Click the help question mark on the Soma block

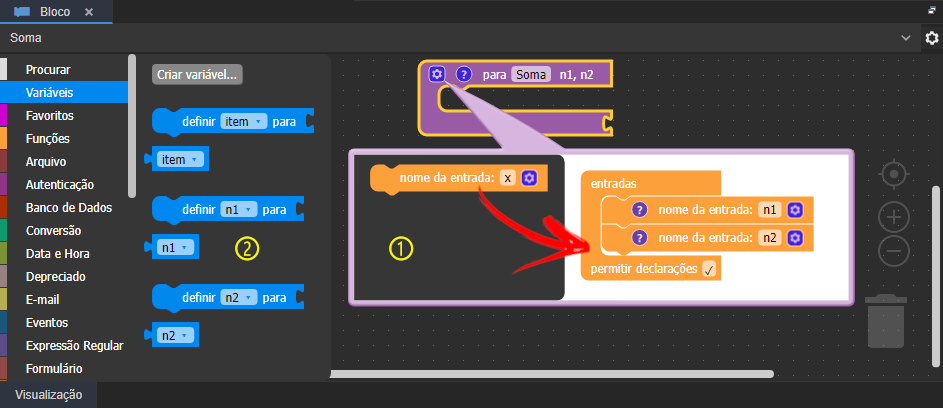pyautogui.click(x=463, y=75)
